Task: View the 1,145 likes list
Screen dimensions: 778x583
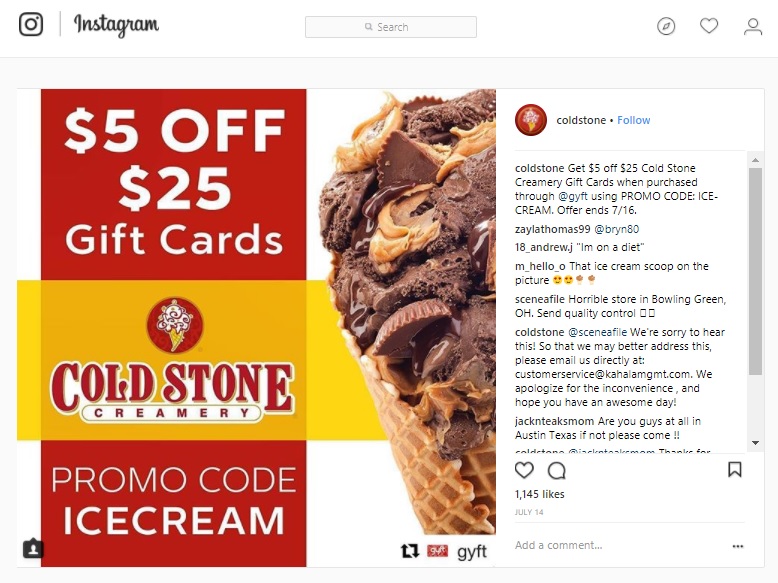Action: [539, 494]
